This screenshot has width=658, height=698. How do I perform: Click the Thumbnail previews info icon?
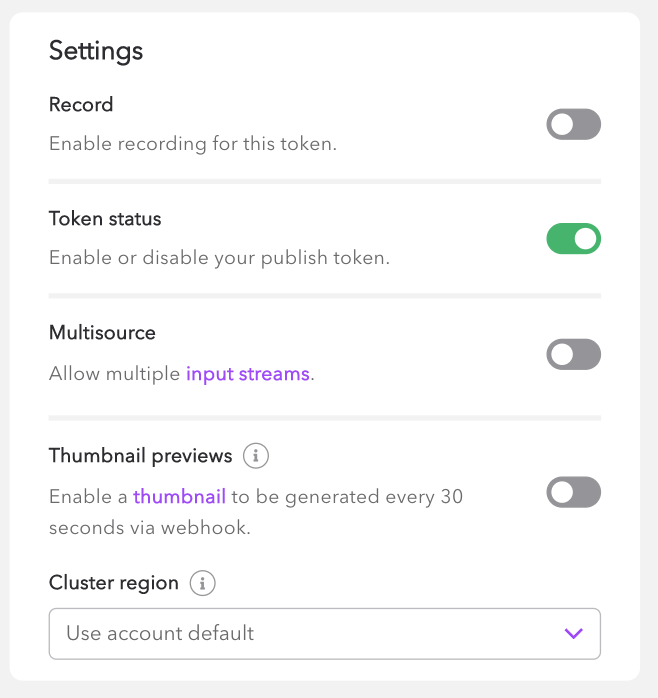click(256, 457)
